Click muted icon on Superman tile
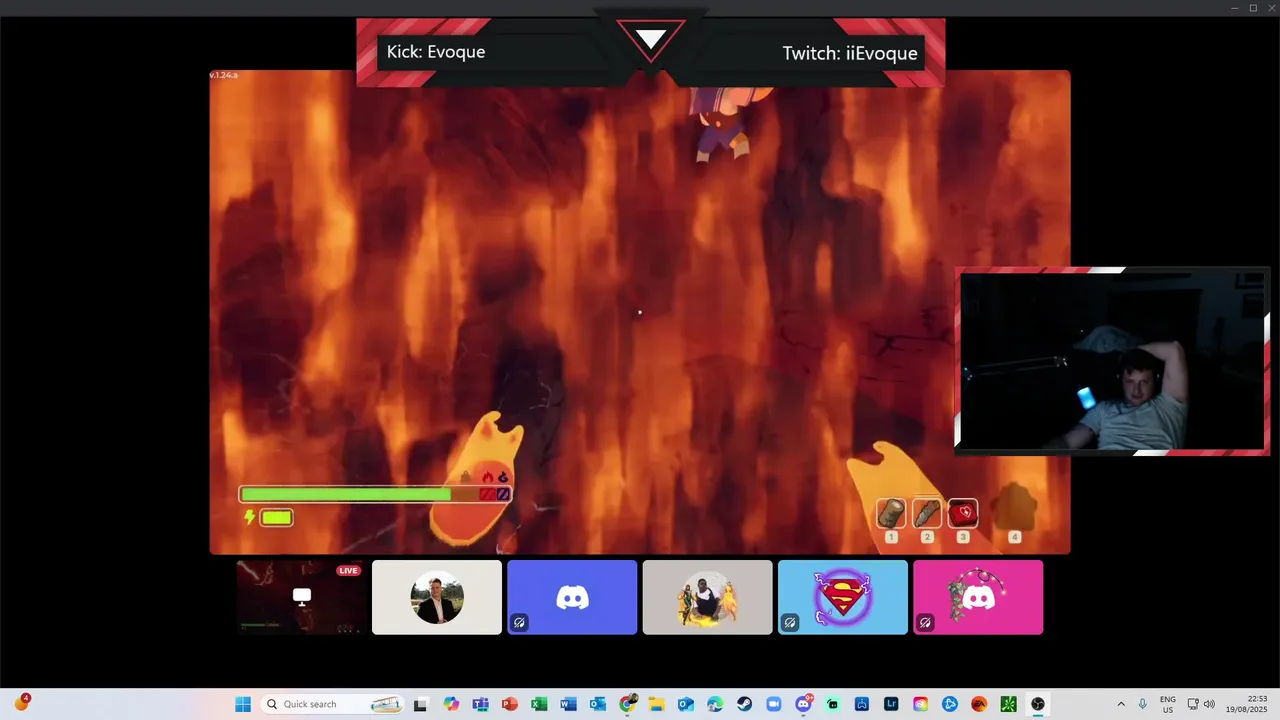Screen dimensions: 1280x720 coord(790,622)
